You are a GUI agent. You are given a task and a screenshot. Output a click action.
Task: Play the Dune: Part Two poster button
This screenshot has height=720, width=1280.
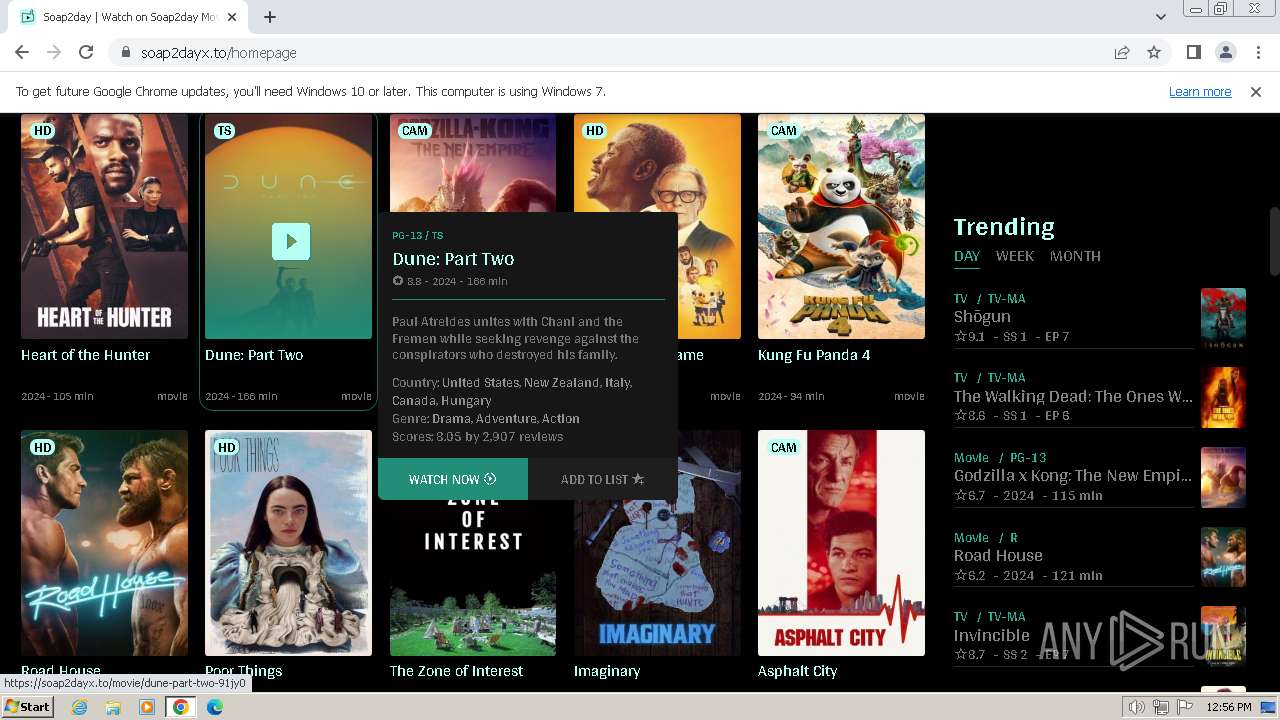pos(291,241)
